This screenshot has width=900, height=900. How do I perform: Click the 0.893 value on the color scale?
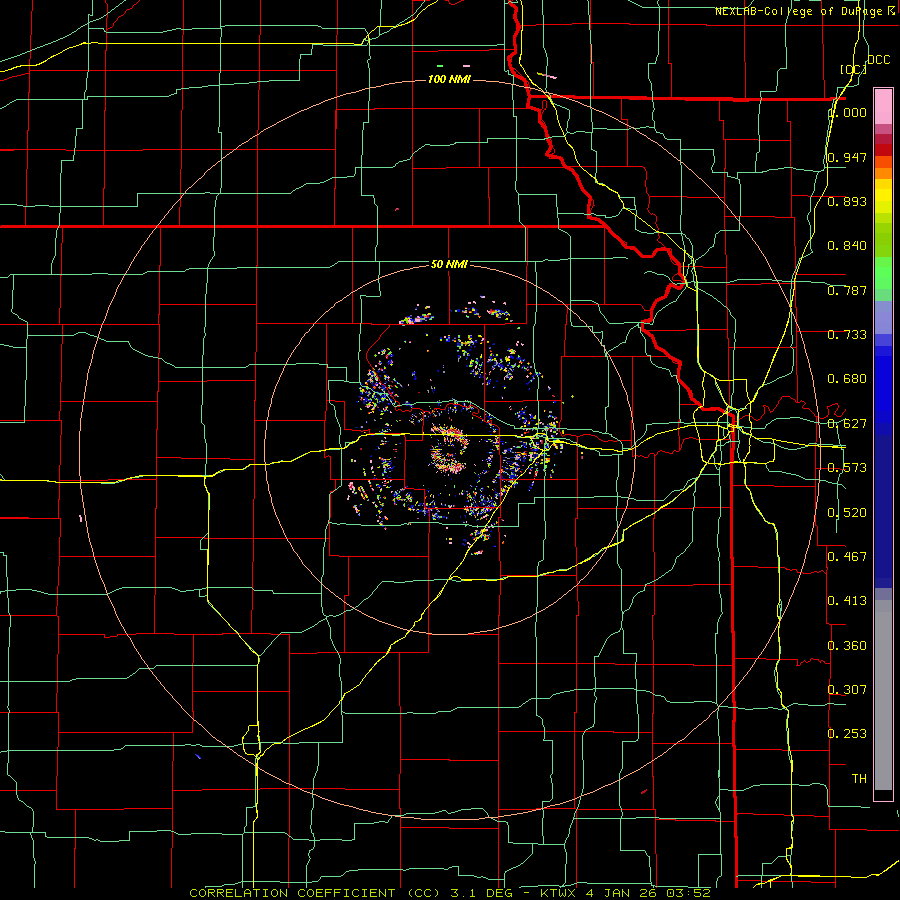point(847,201)
